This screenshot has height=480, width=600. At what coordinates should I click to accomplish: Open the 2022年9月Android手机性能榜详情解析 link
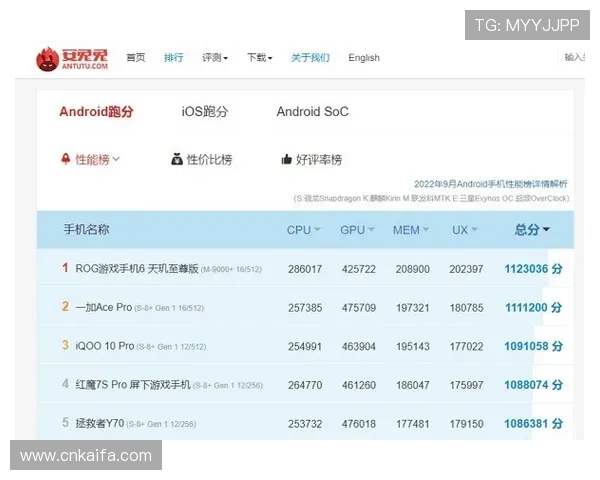491,184
